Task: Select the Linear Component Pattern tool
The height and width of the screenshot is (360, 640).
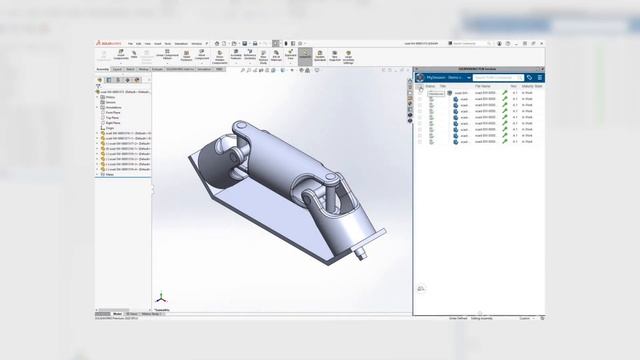Action: click(167, 55)
